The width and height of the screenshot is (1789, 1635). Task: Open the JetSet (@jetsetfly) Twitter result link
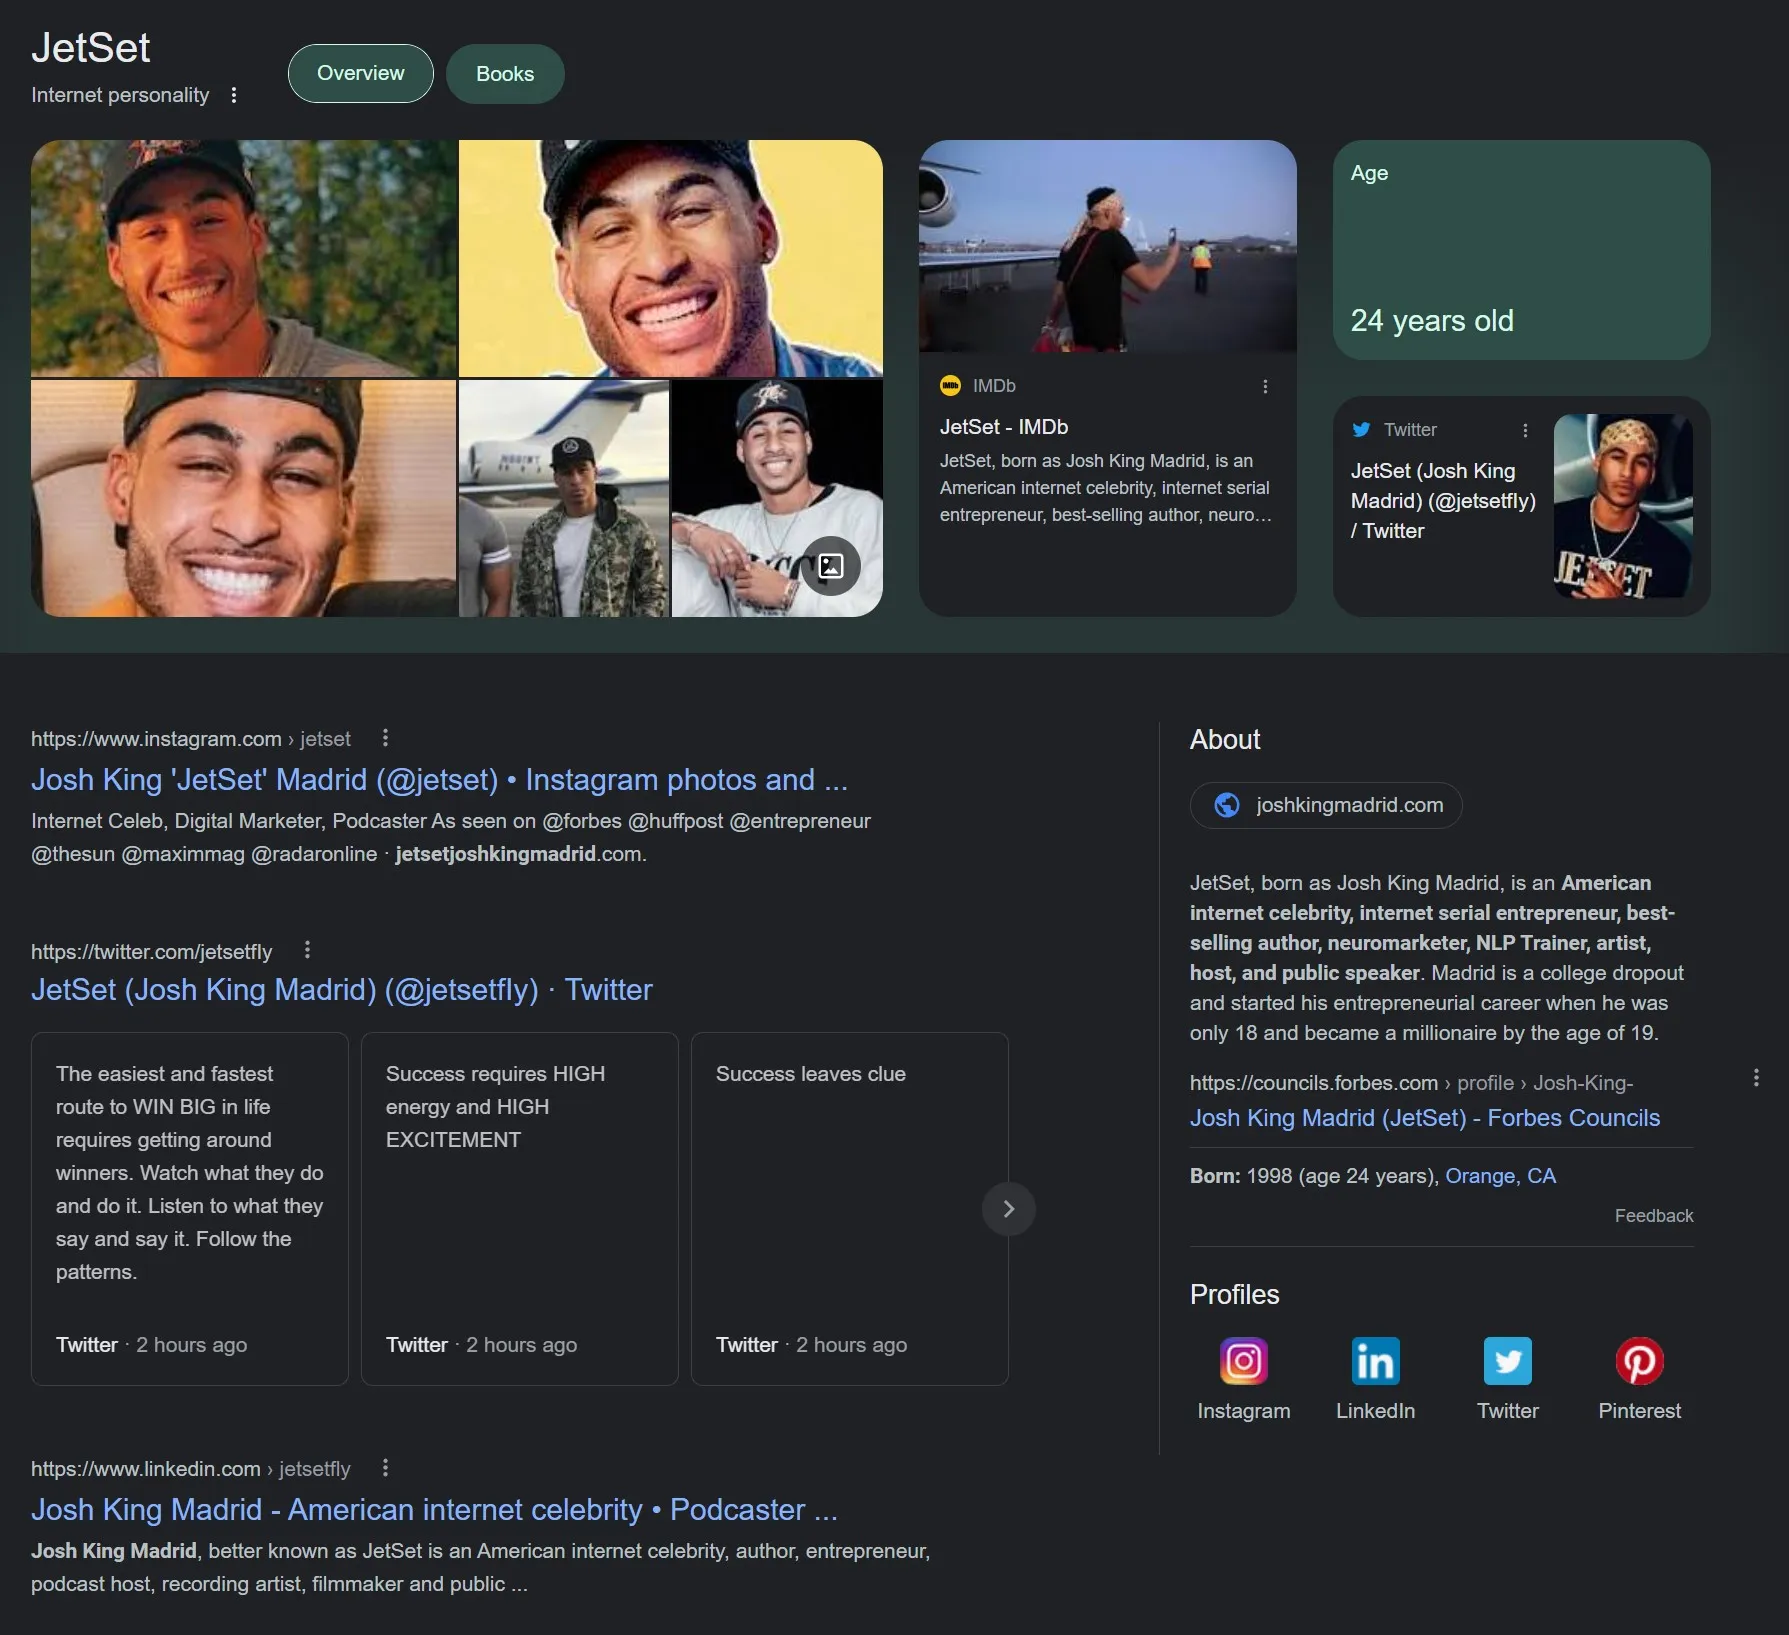[x=341, y=990]
